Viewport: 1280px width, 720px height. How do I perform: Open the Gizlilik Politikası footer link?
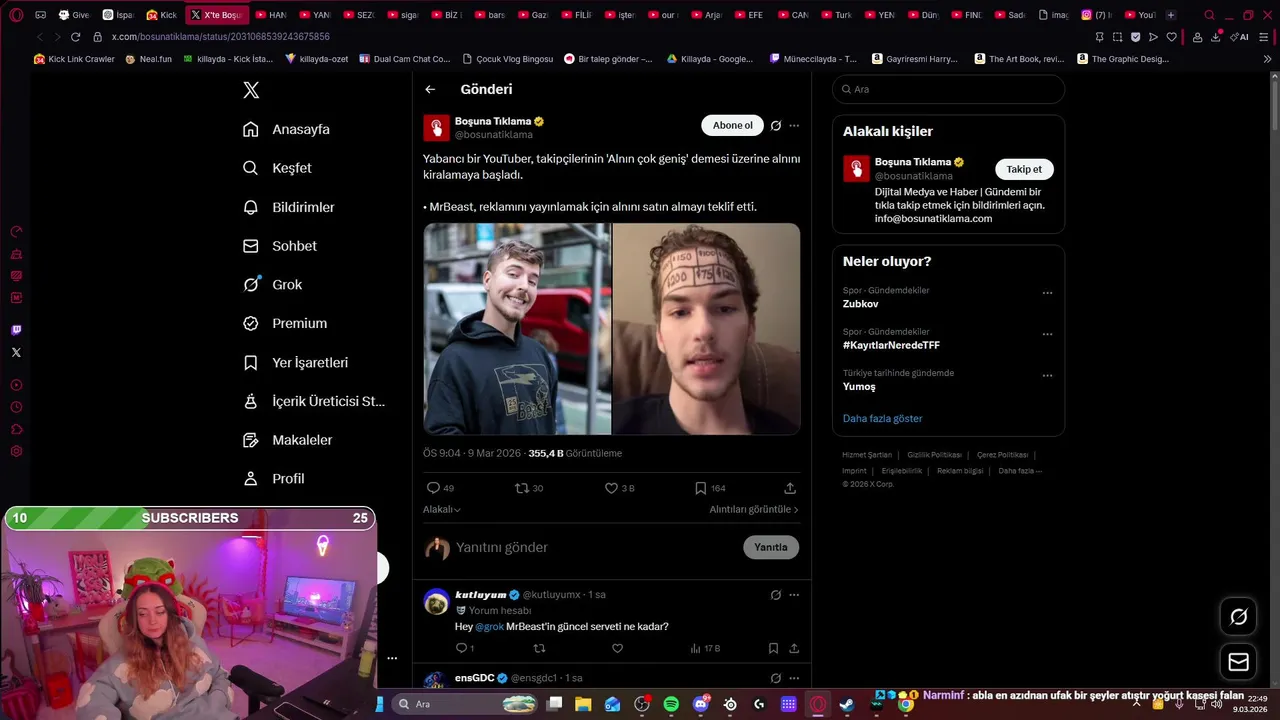click(934, 455)
